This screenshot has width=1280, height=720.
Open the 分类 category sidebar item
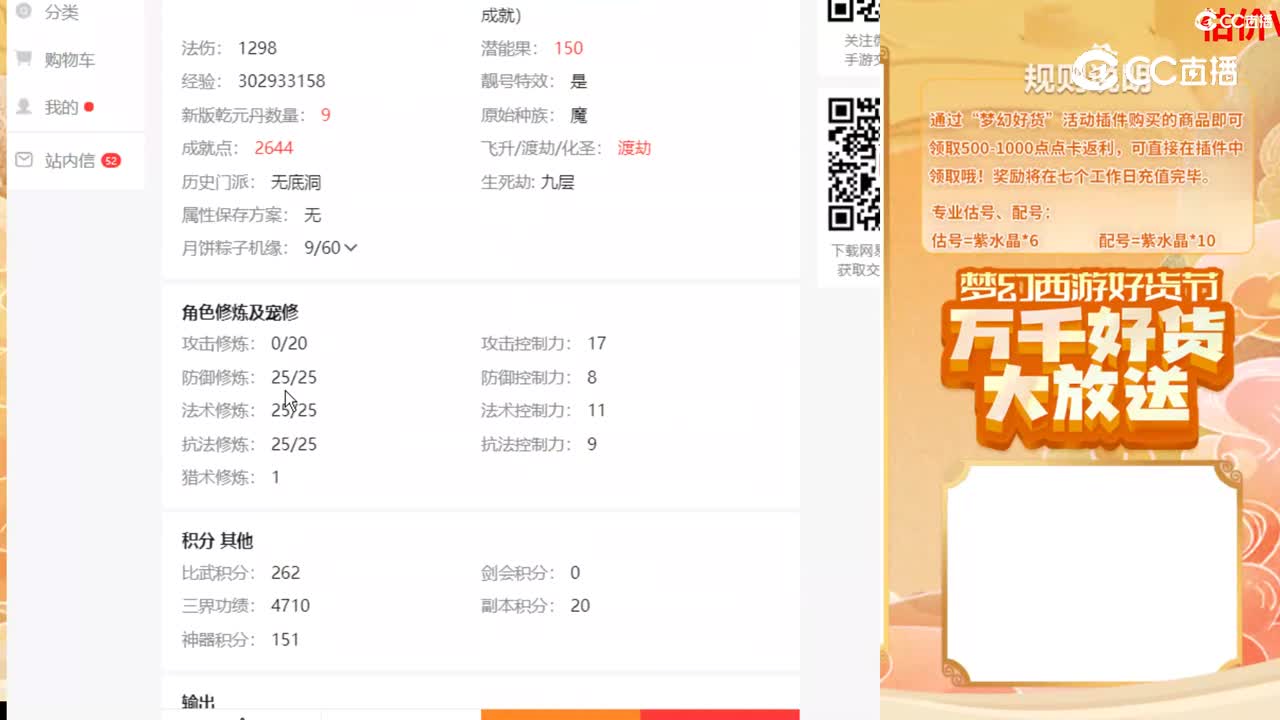coord(61,13)
